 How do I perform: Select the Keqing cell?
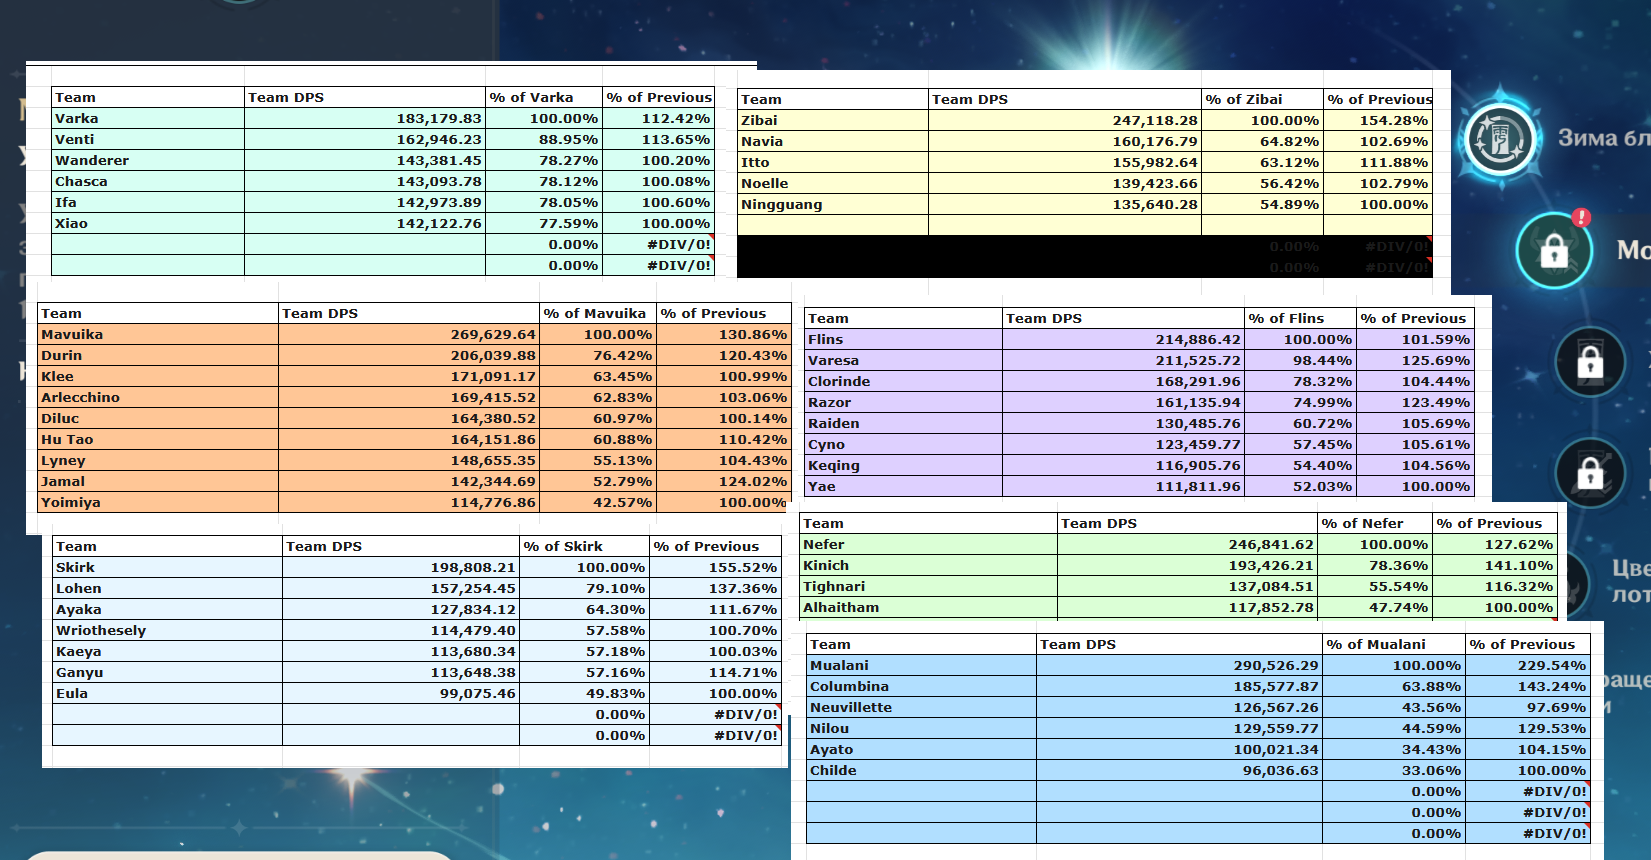click(x=903, y=465)
